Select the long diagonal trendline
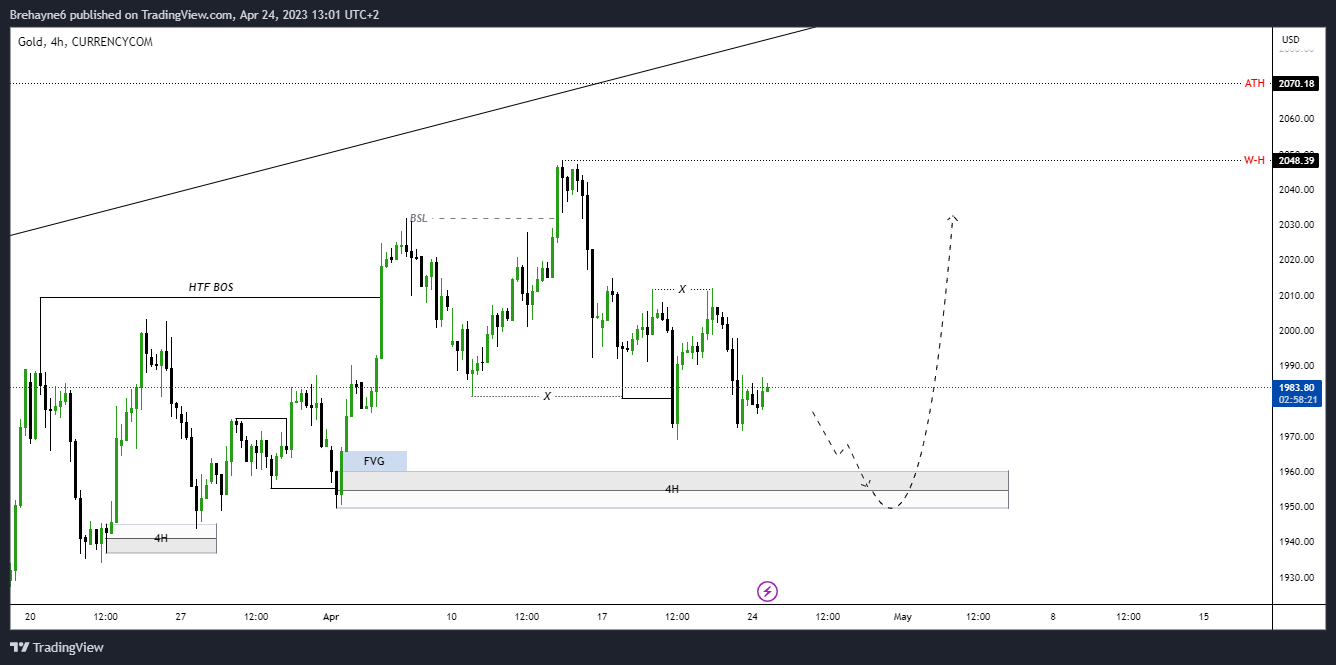 click(413, 131)
